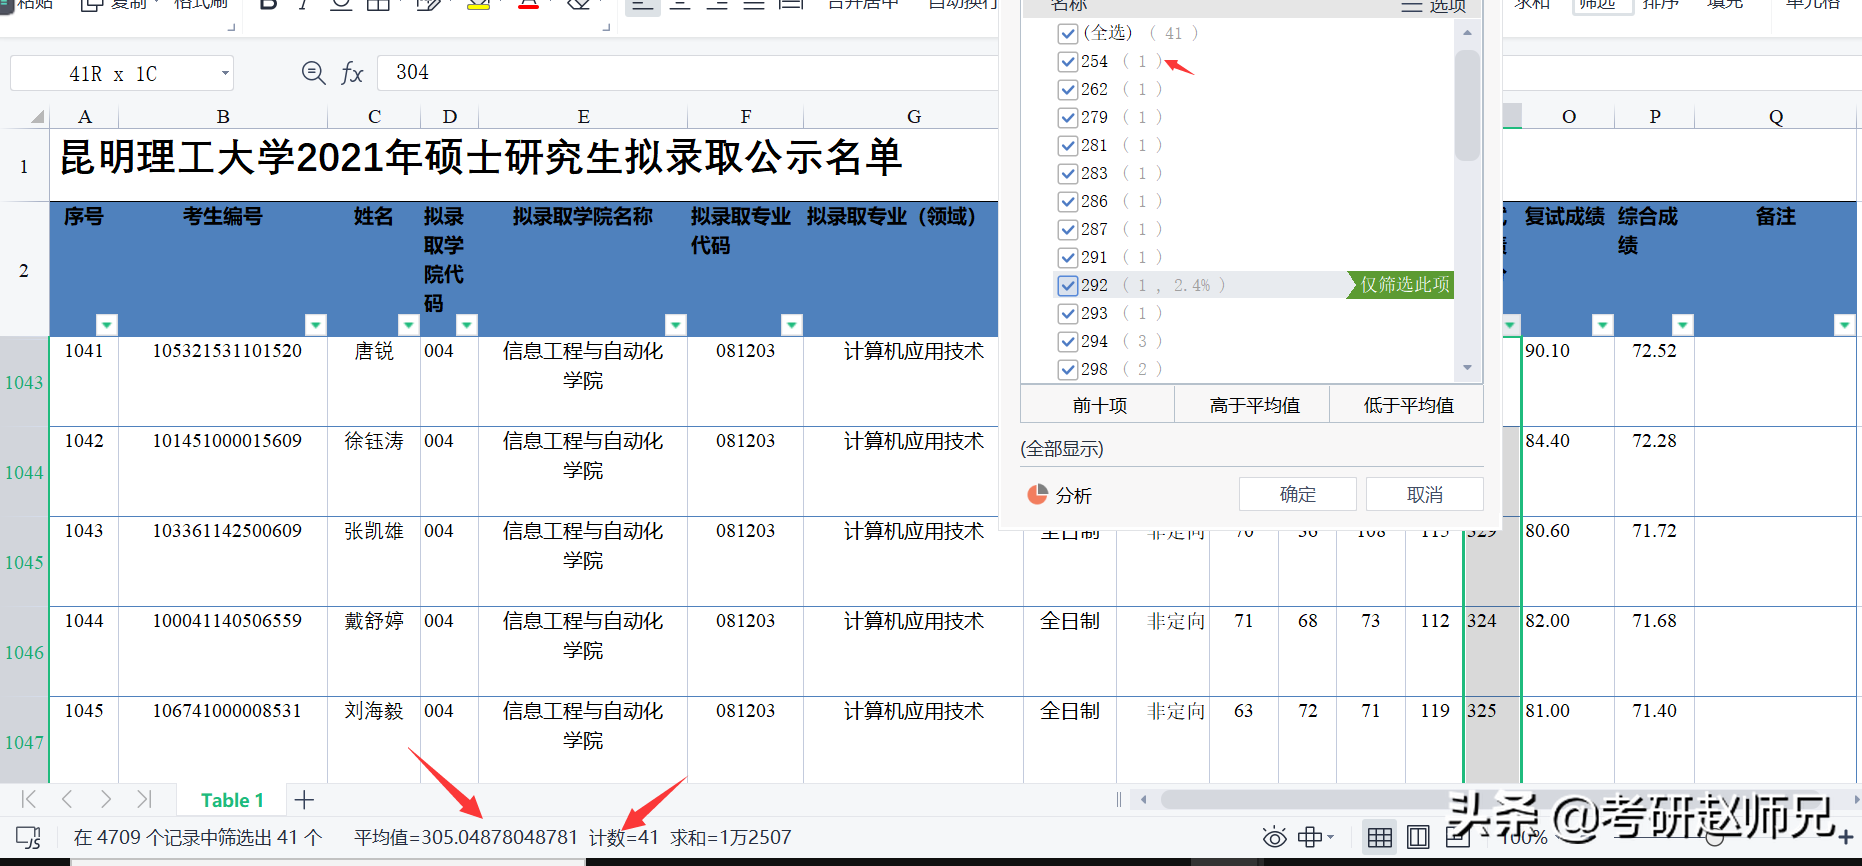
Task: Uncheck the 298 filter checkbox
Action: [x=1068, y=369]
